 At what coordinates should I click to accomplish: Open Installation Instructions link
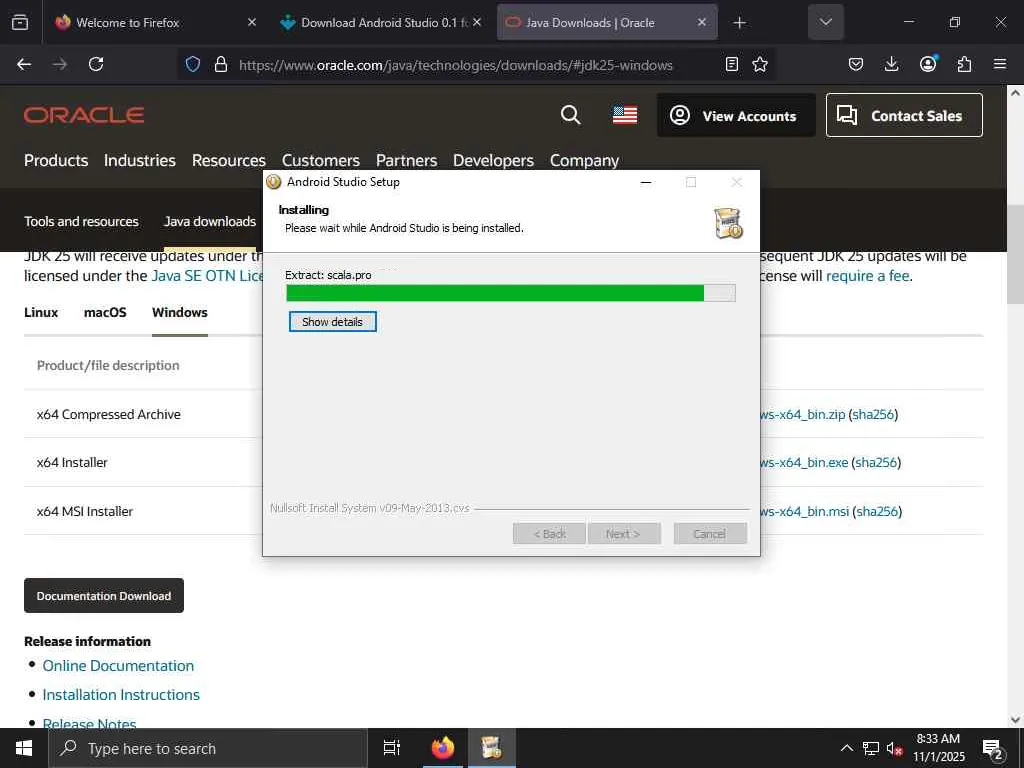tap(121, 694)
